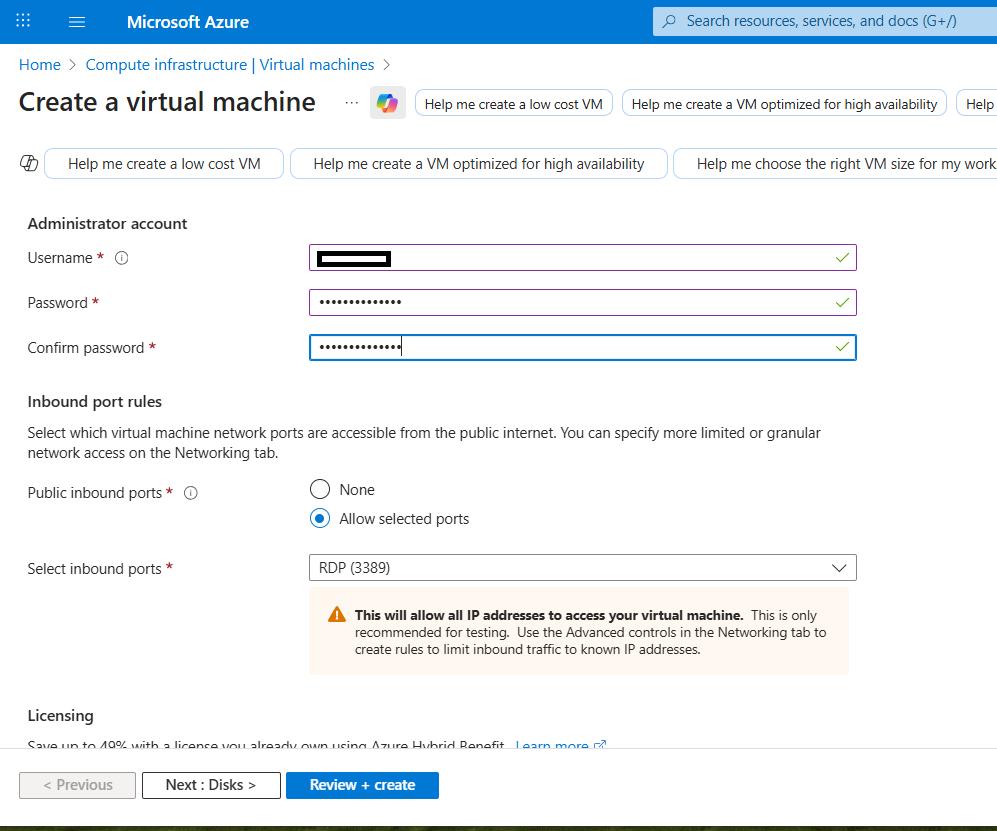
Task: Go to Home breadcrumb
Action: coord(39,65)
